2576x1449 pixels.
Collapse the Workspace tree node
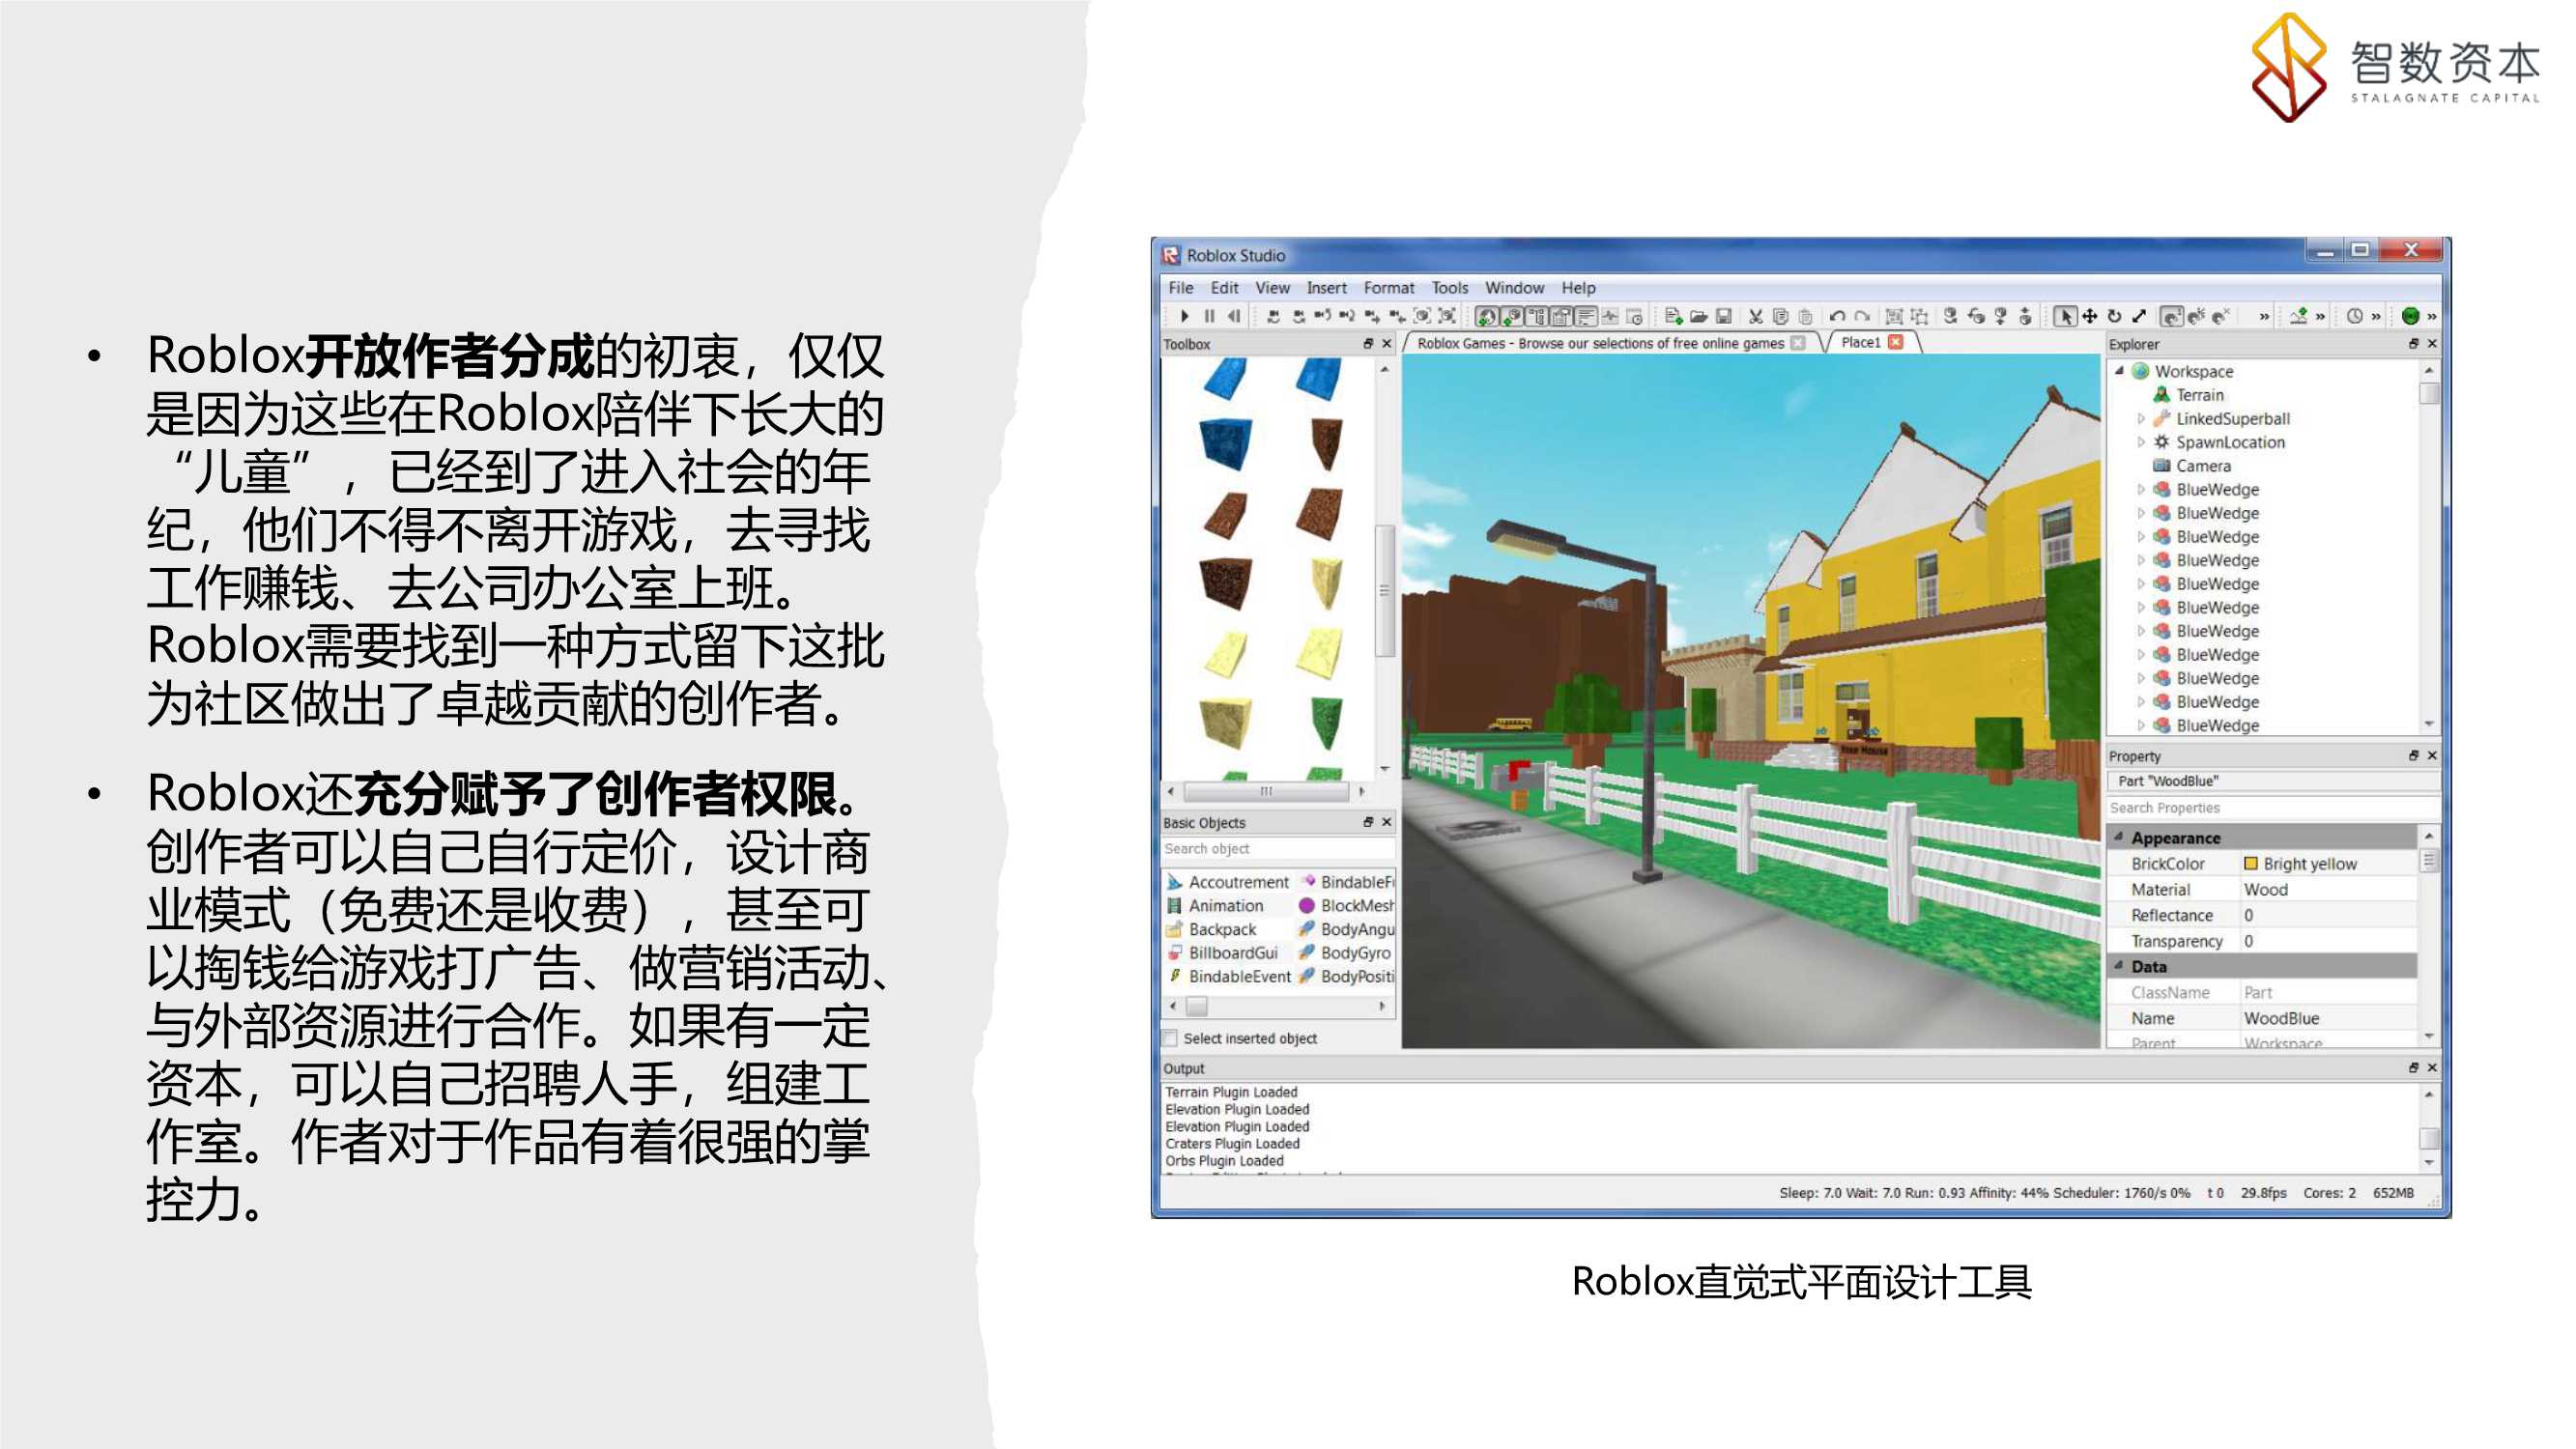click(x=2120, y=371)
